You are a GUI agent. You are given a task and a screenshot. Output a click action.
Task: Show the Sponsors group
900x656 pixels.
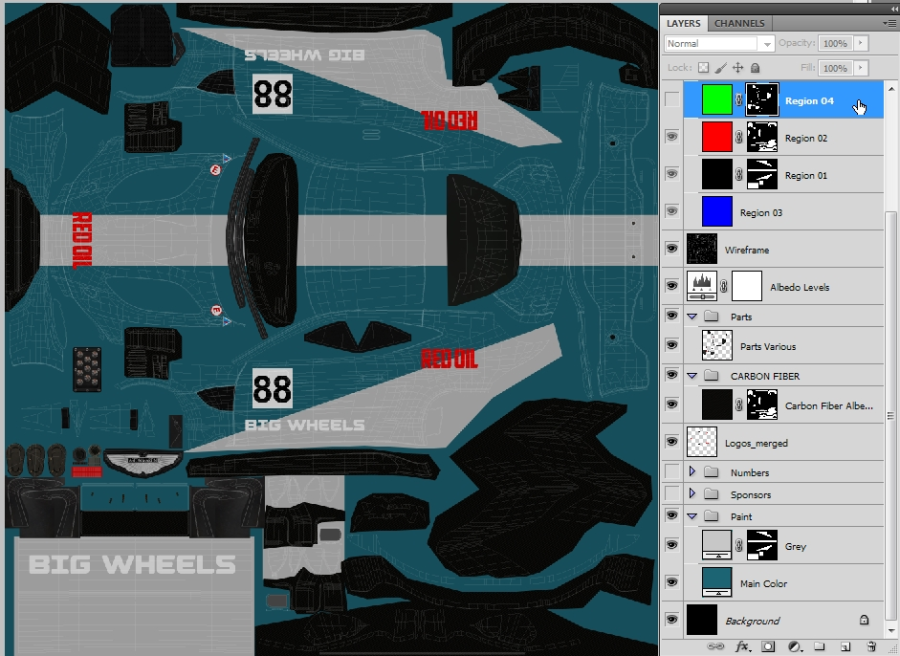click(x=672, y=494)
